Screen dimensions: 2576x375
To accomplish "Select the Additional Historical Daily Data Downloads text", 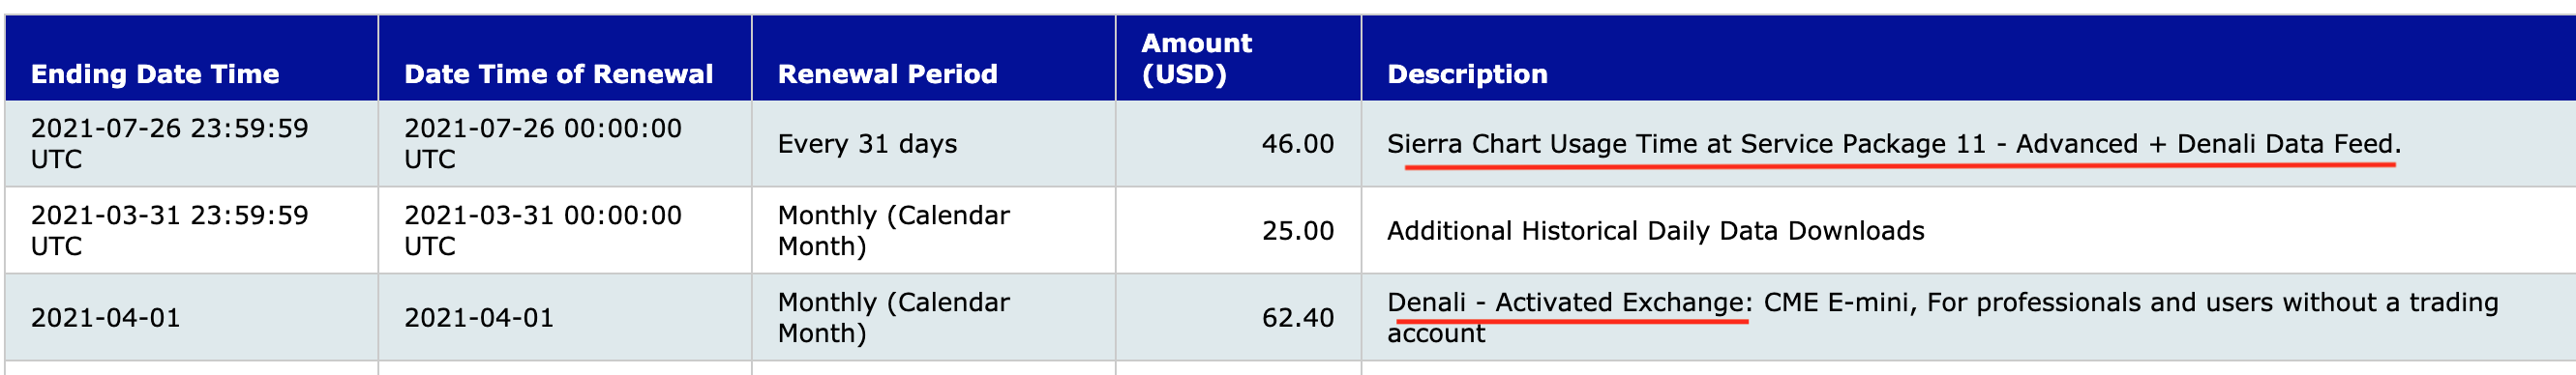I will (x=1655, y=231).
